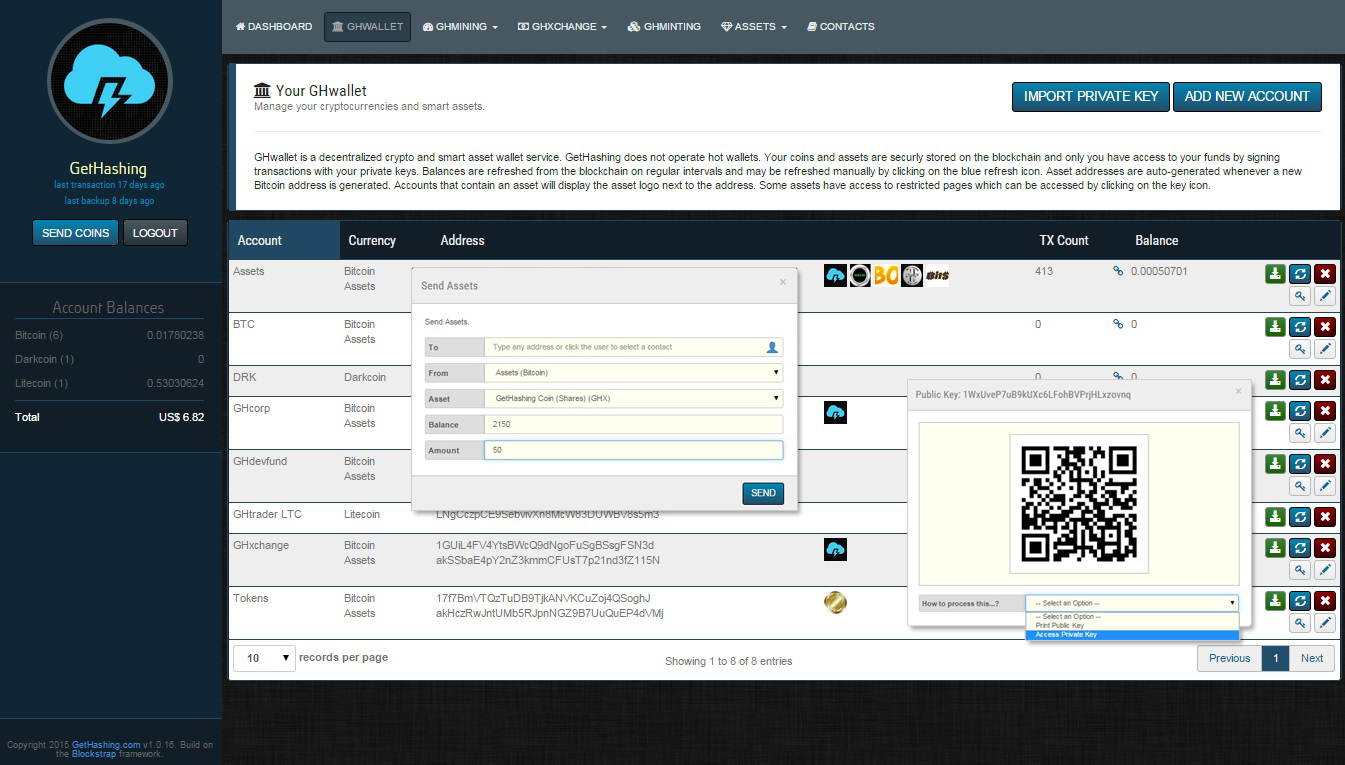The width and height of the screenshot is (1345, 765).
Task: Open the key icon for the Assets account
Action: [x=1300, y=296]
